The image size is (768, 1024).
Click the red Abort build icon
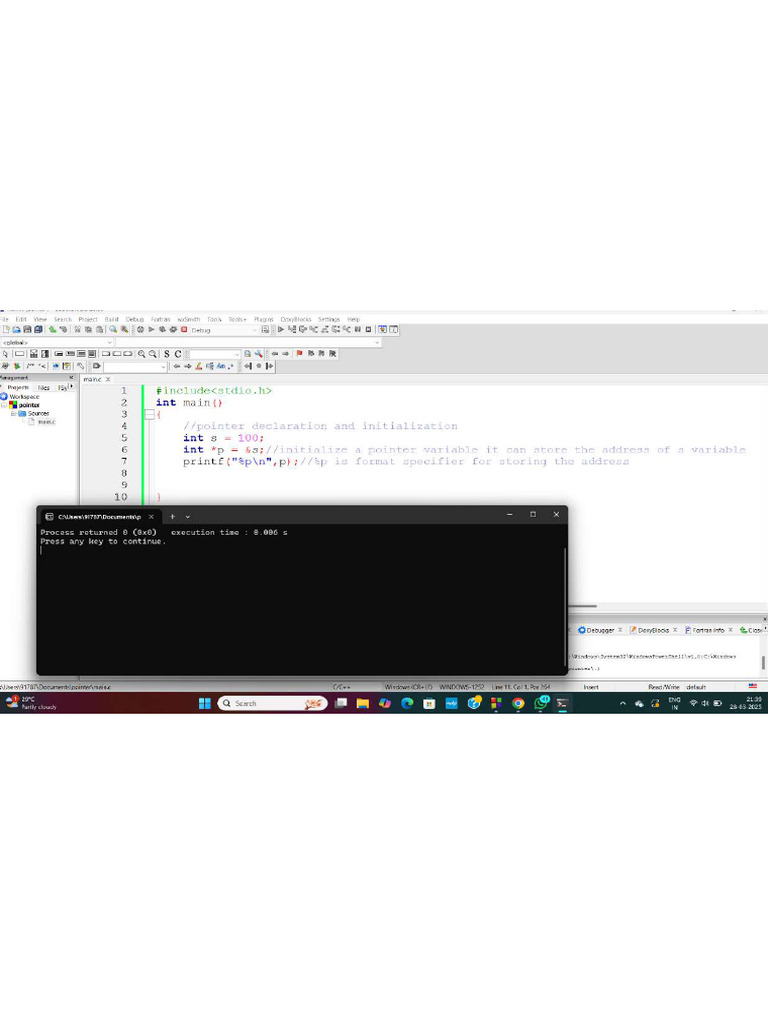point(184,329)
